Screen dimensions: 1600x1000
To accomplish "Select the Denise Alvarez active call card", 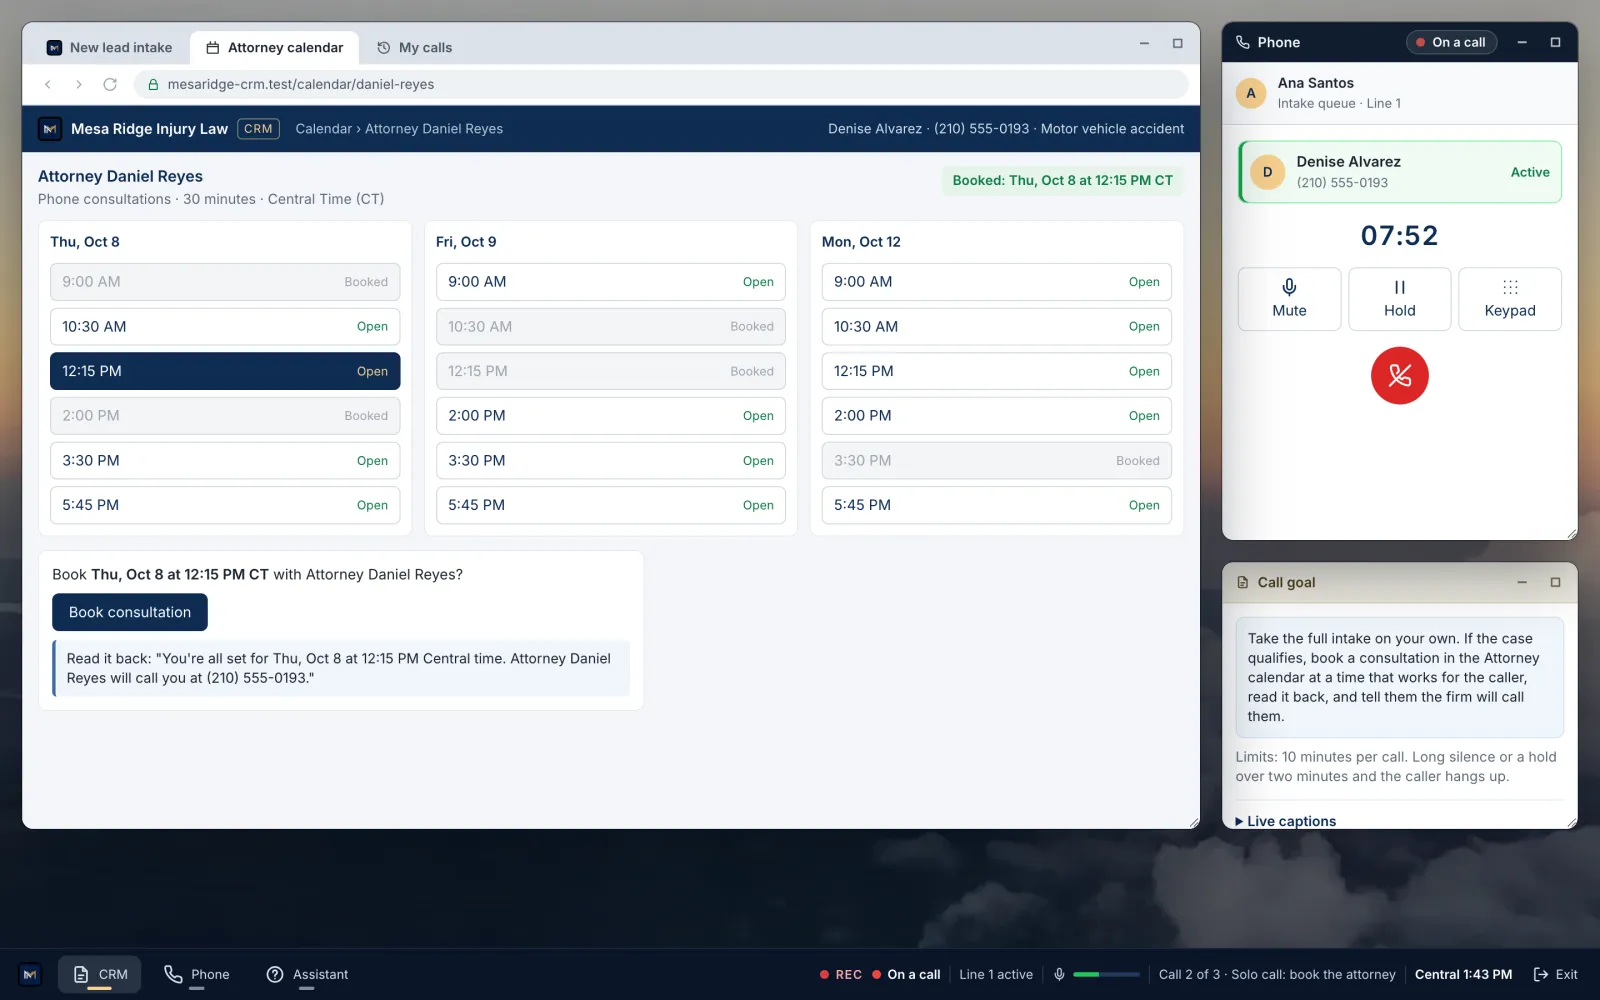I will click(1399, 172).
